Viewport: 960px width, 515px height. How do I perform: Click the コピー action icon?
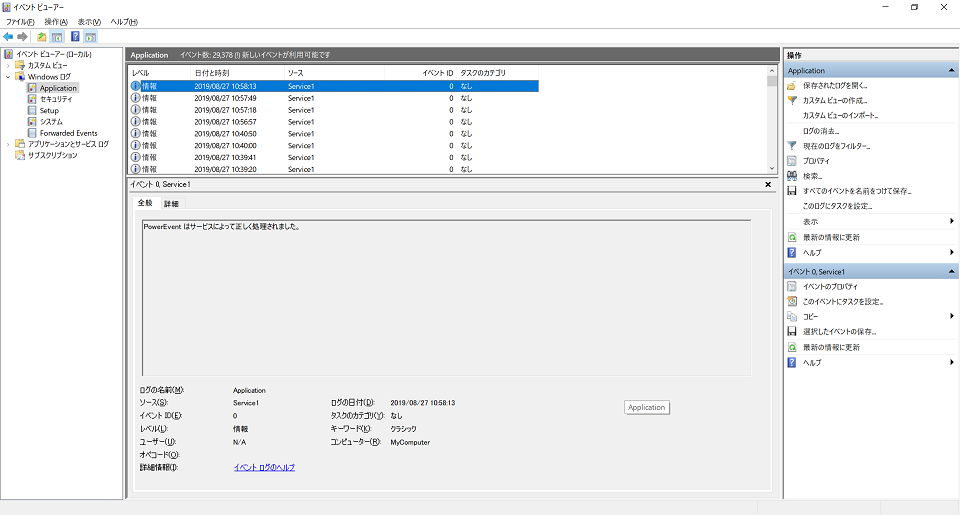point(792,317)
